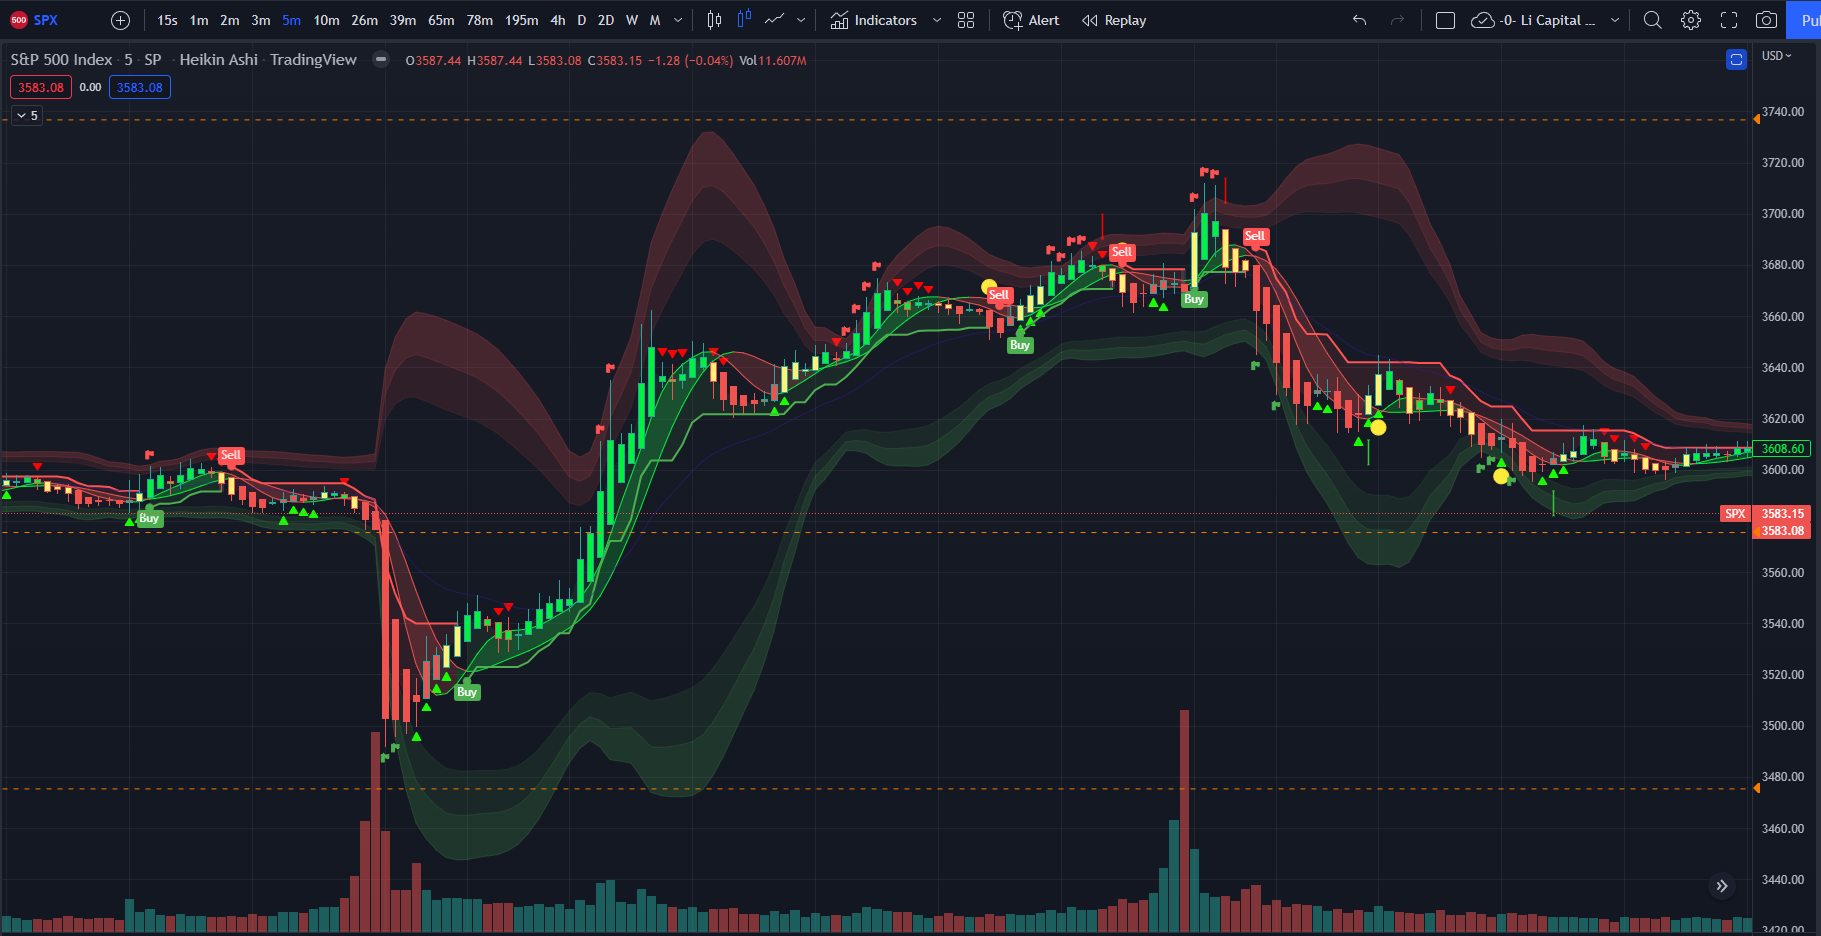Image resolution: width=1821 pixels, height=936 pixels.
Task: Toggle the blue chart style candle icon
Action: point(743,20)
